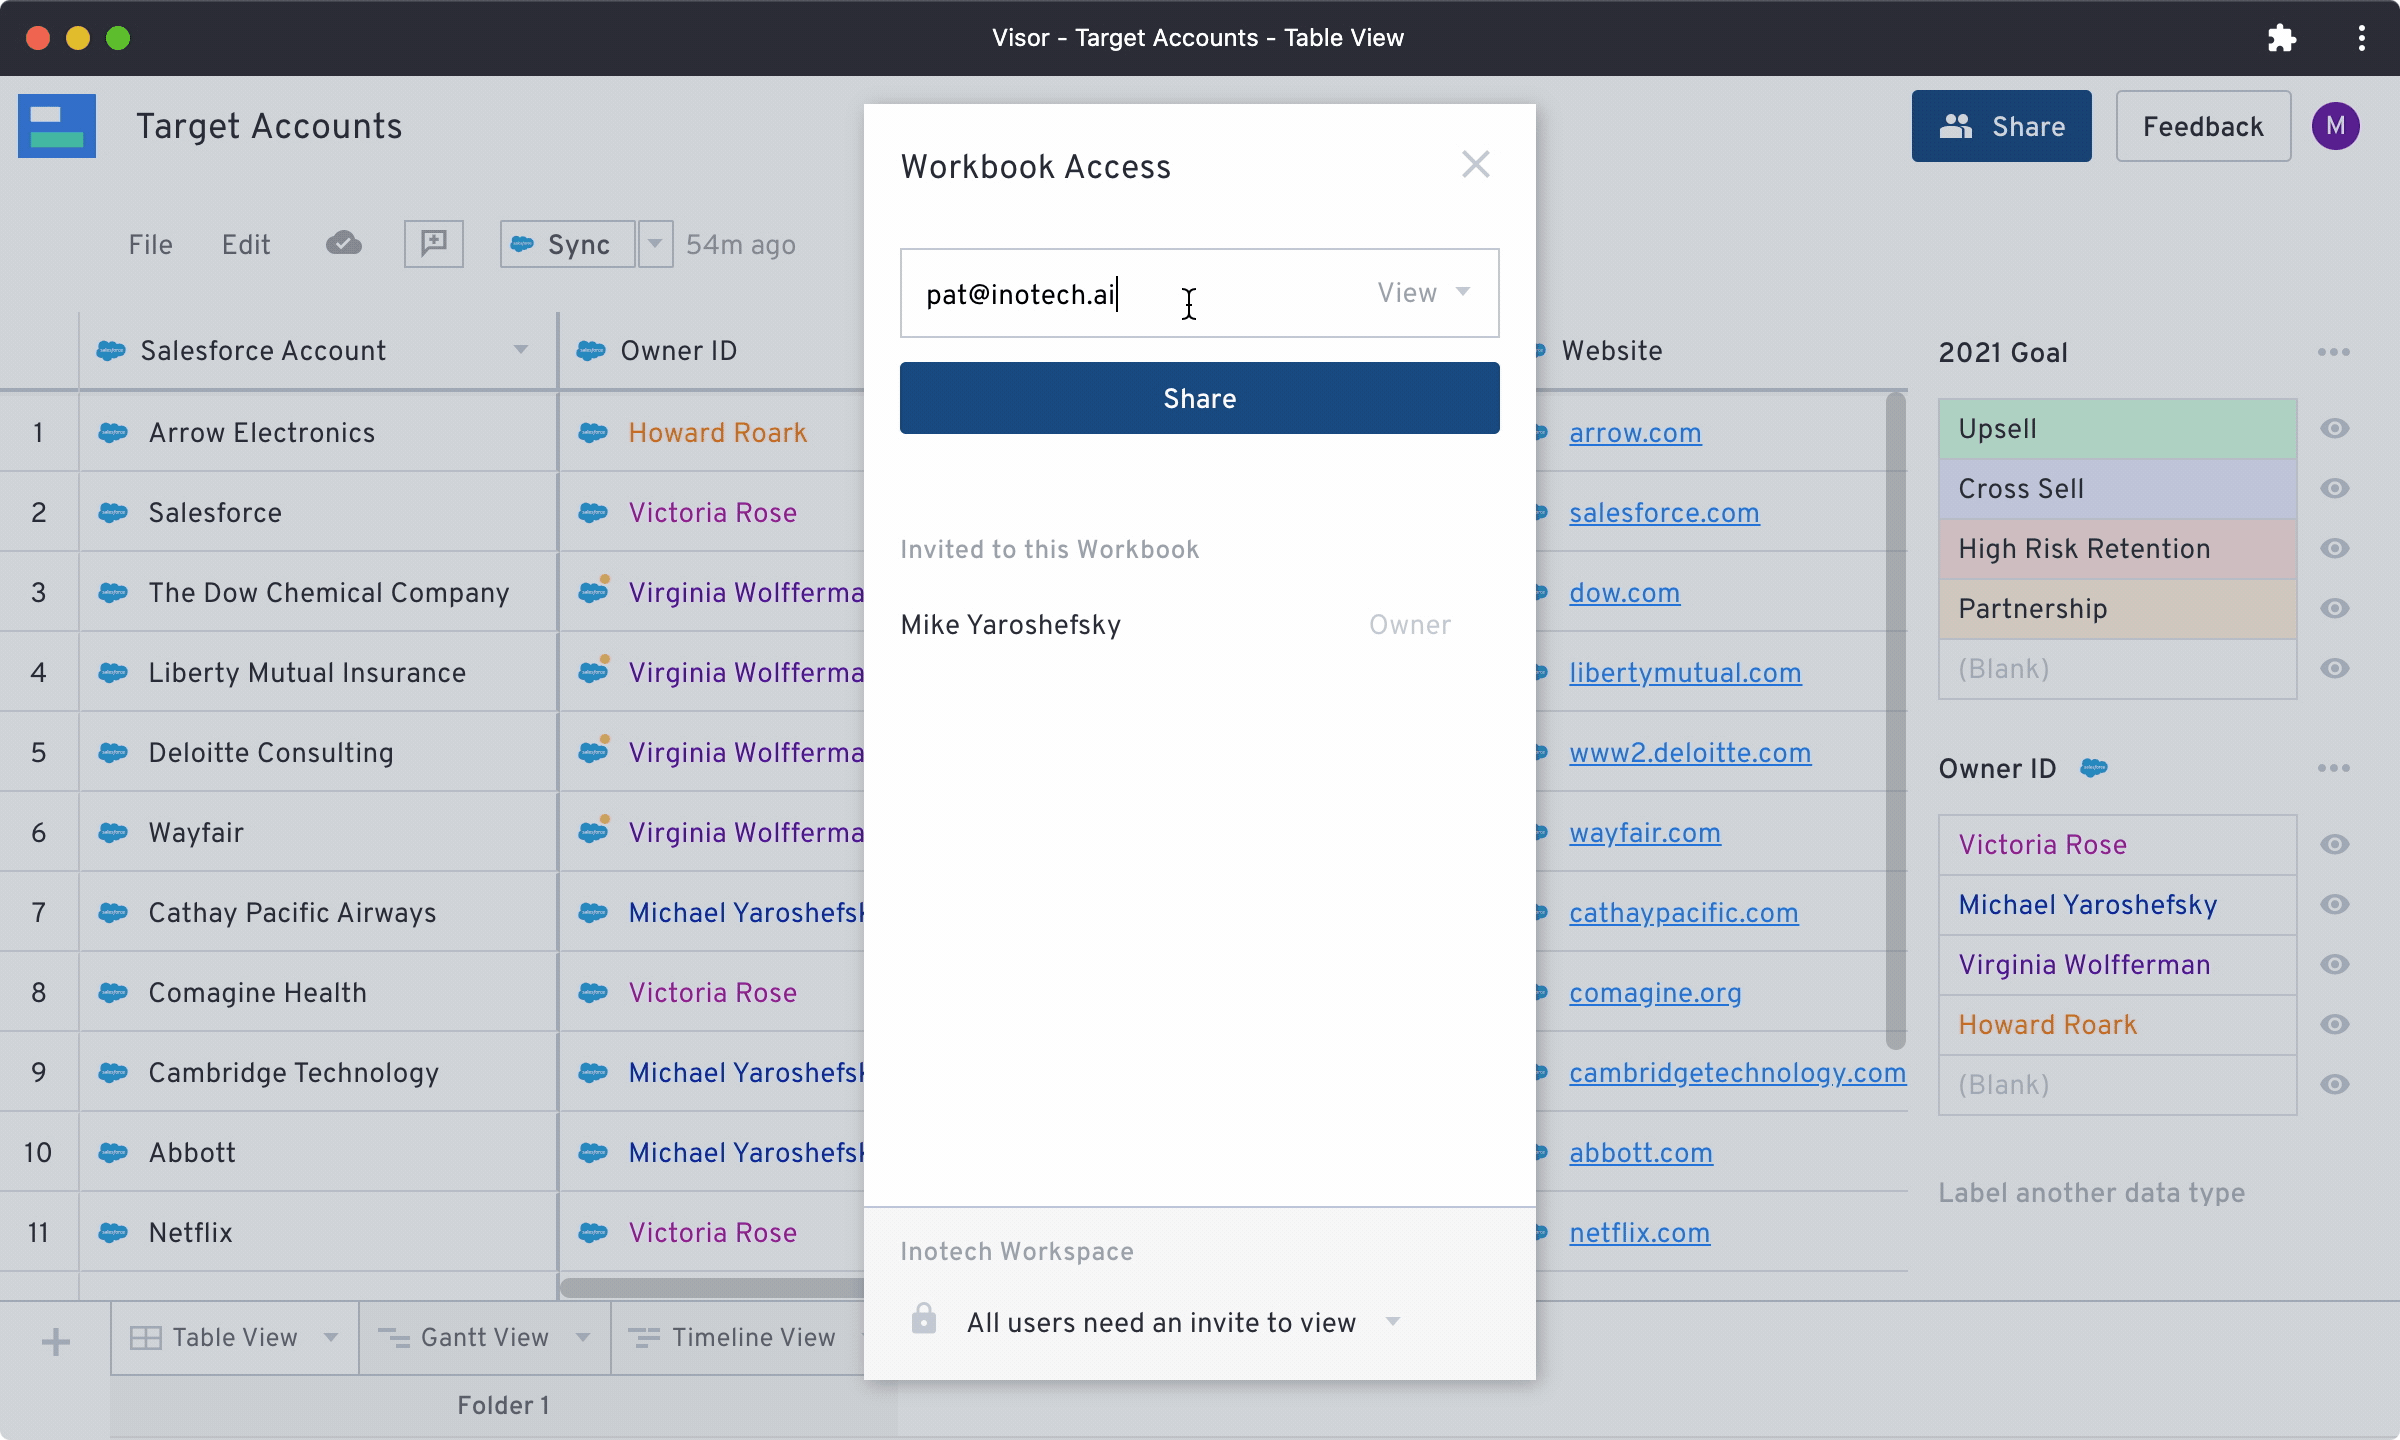Screen dimensions: 2400x1440
Task: Click the plus icon to add a view
Action: click(56, 1340)
